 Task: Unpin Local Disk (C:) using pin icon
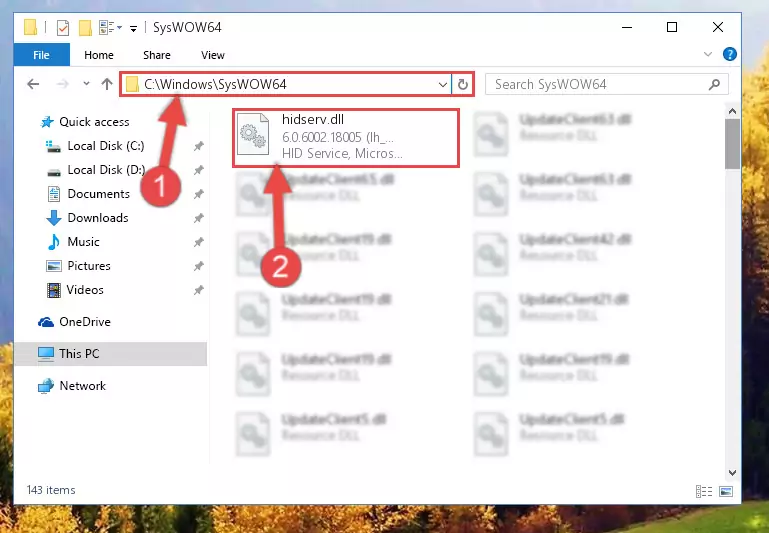[x=198, y=146]
